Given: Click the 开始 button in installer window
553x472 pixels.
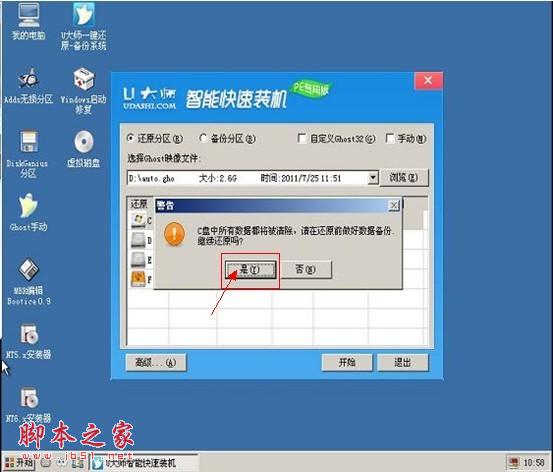Looking at the screenshot, I should tap(347, 362).
